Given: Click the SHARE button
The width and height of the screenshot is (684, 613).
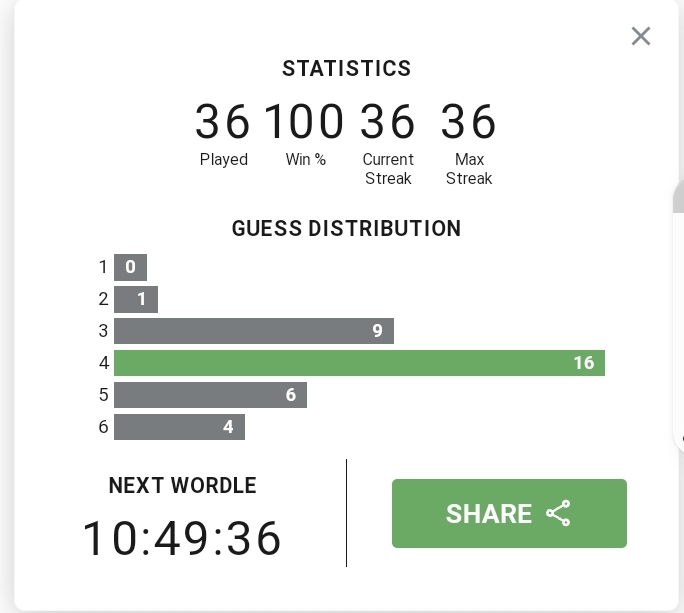Looking at the screenshot, I should (509, 513).
